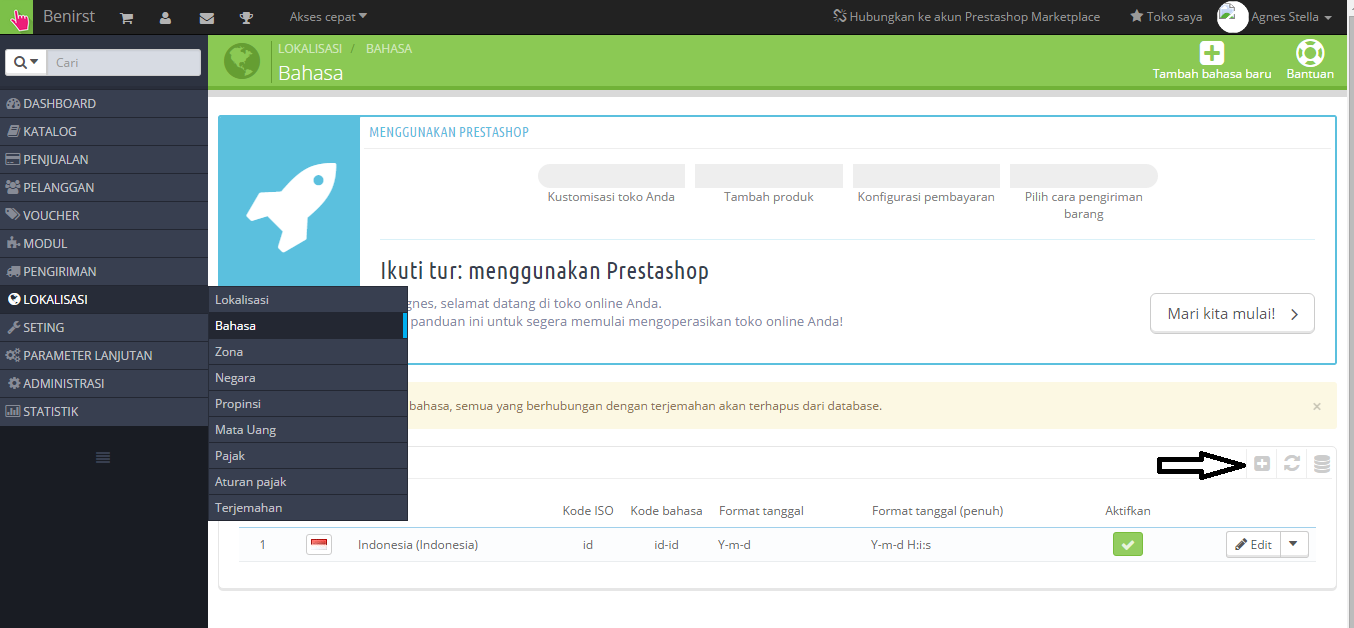The image size is (1354, 628).
Task: Open the Pengiriman menu
Action: coord(104,271)
